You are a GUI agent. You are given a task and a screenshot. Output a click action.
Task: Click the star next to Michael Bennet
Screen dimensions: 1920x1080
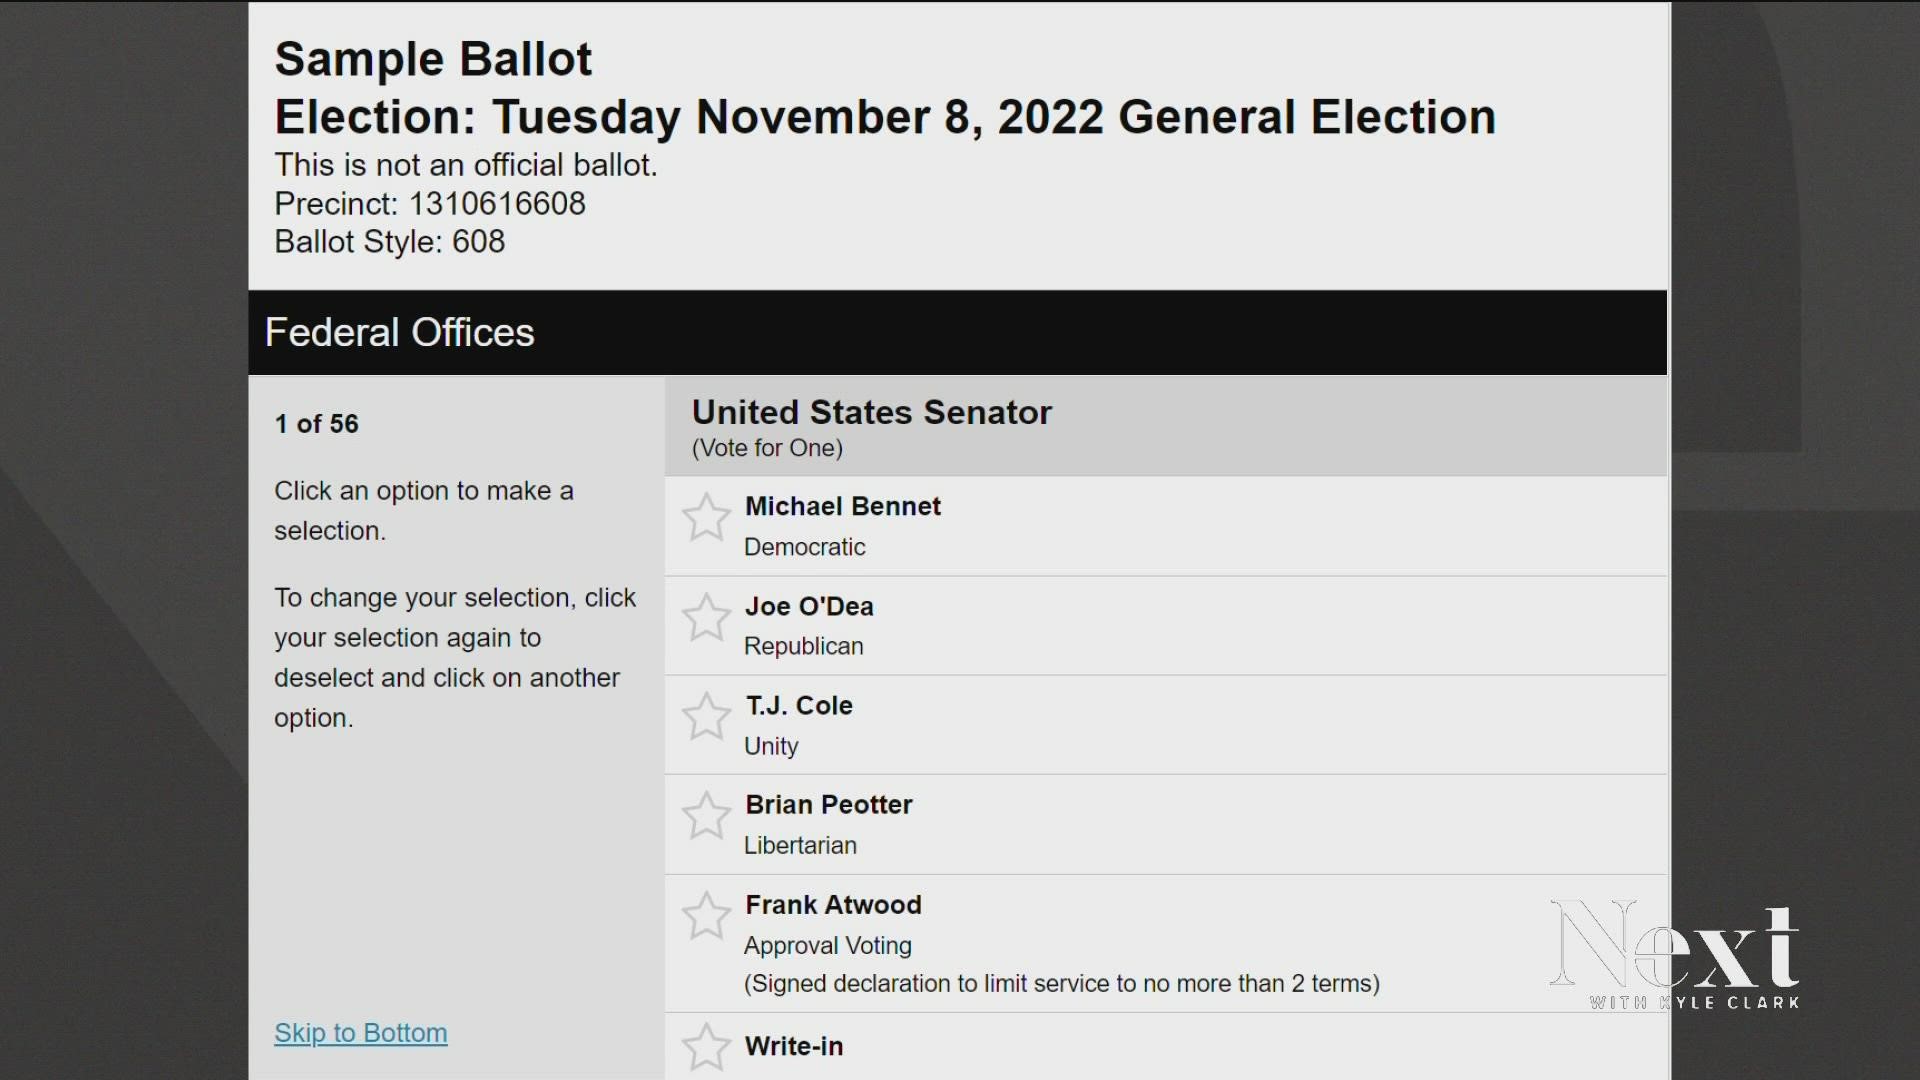706,517
